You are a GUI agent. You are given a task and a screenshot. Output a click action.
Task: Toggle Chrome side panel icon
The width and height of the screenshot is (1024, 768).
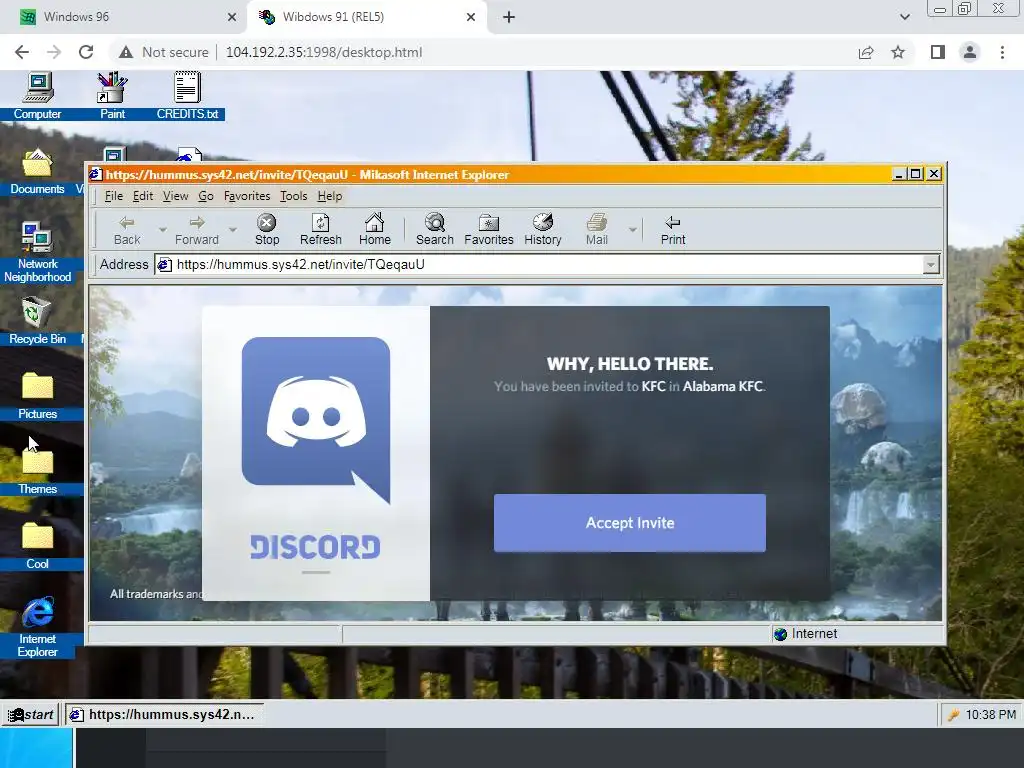[938, 52]
